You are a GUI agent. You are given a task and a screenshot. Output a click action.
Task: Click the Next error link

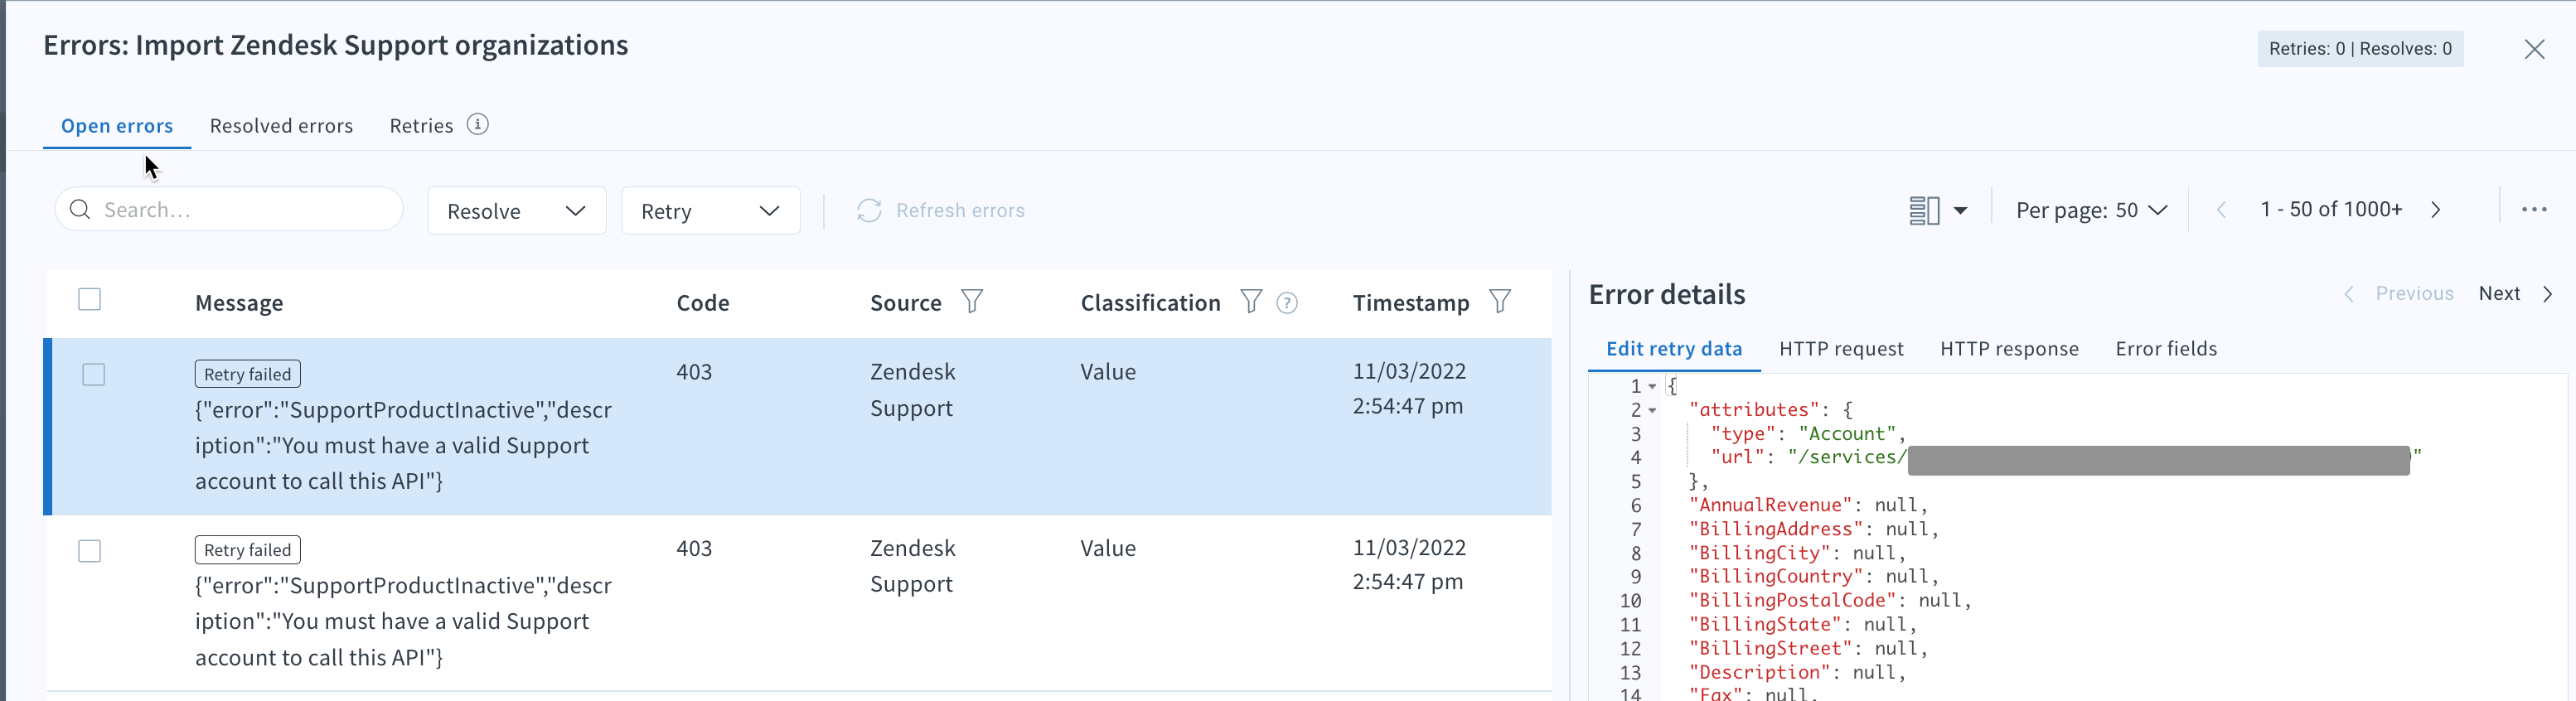pyautogui.click(x=2499, y=294)
